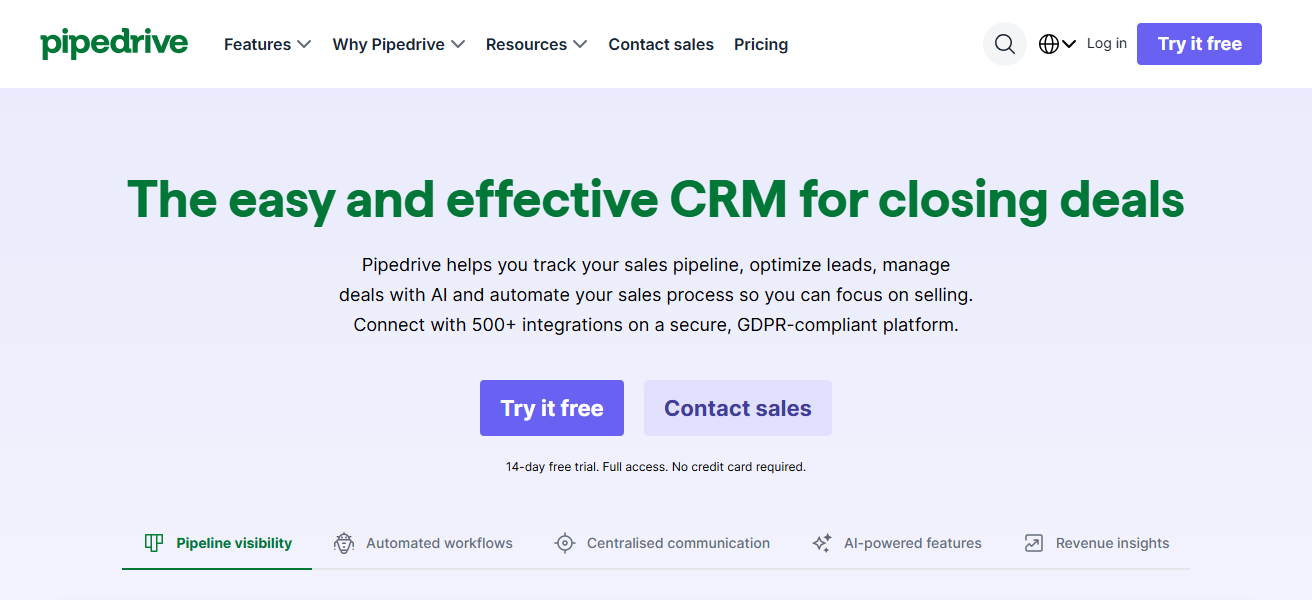Click the hero Contact sales button
The width and height of the screenshot is (1312, 600).
tap(738, 408)
